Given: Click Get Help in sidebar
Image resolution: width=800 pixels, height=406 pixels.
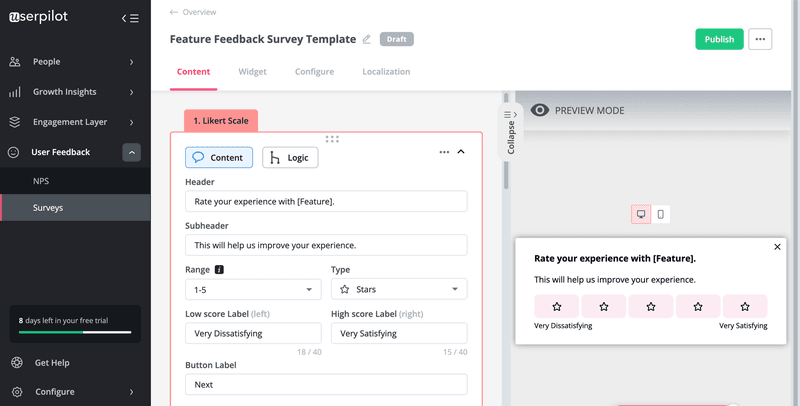Looking at the screenshot, I should (52, 363).
